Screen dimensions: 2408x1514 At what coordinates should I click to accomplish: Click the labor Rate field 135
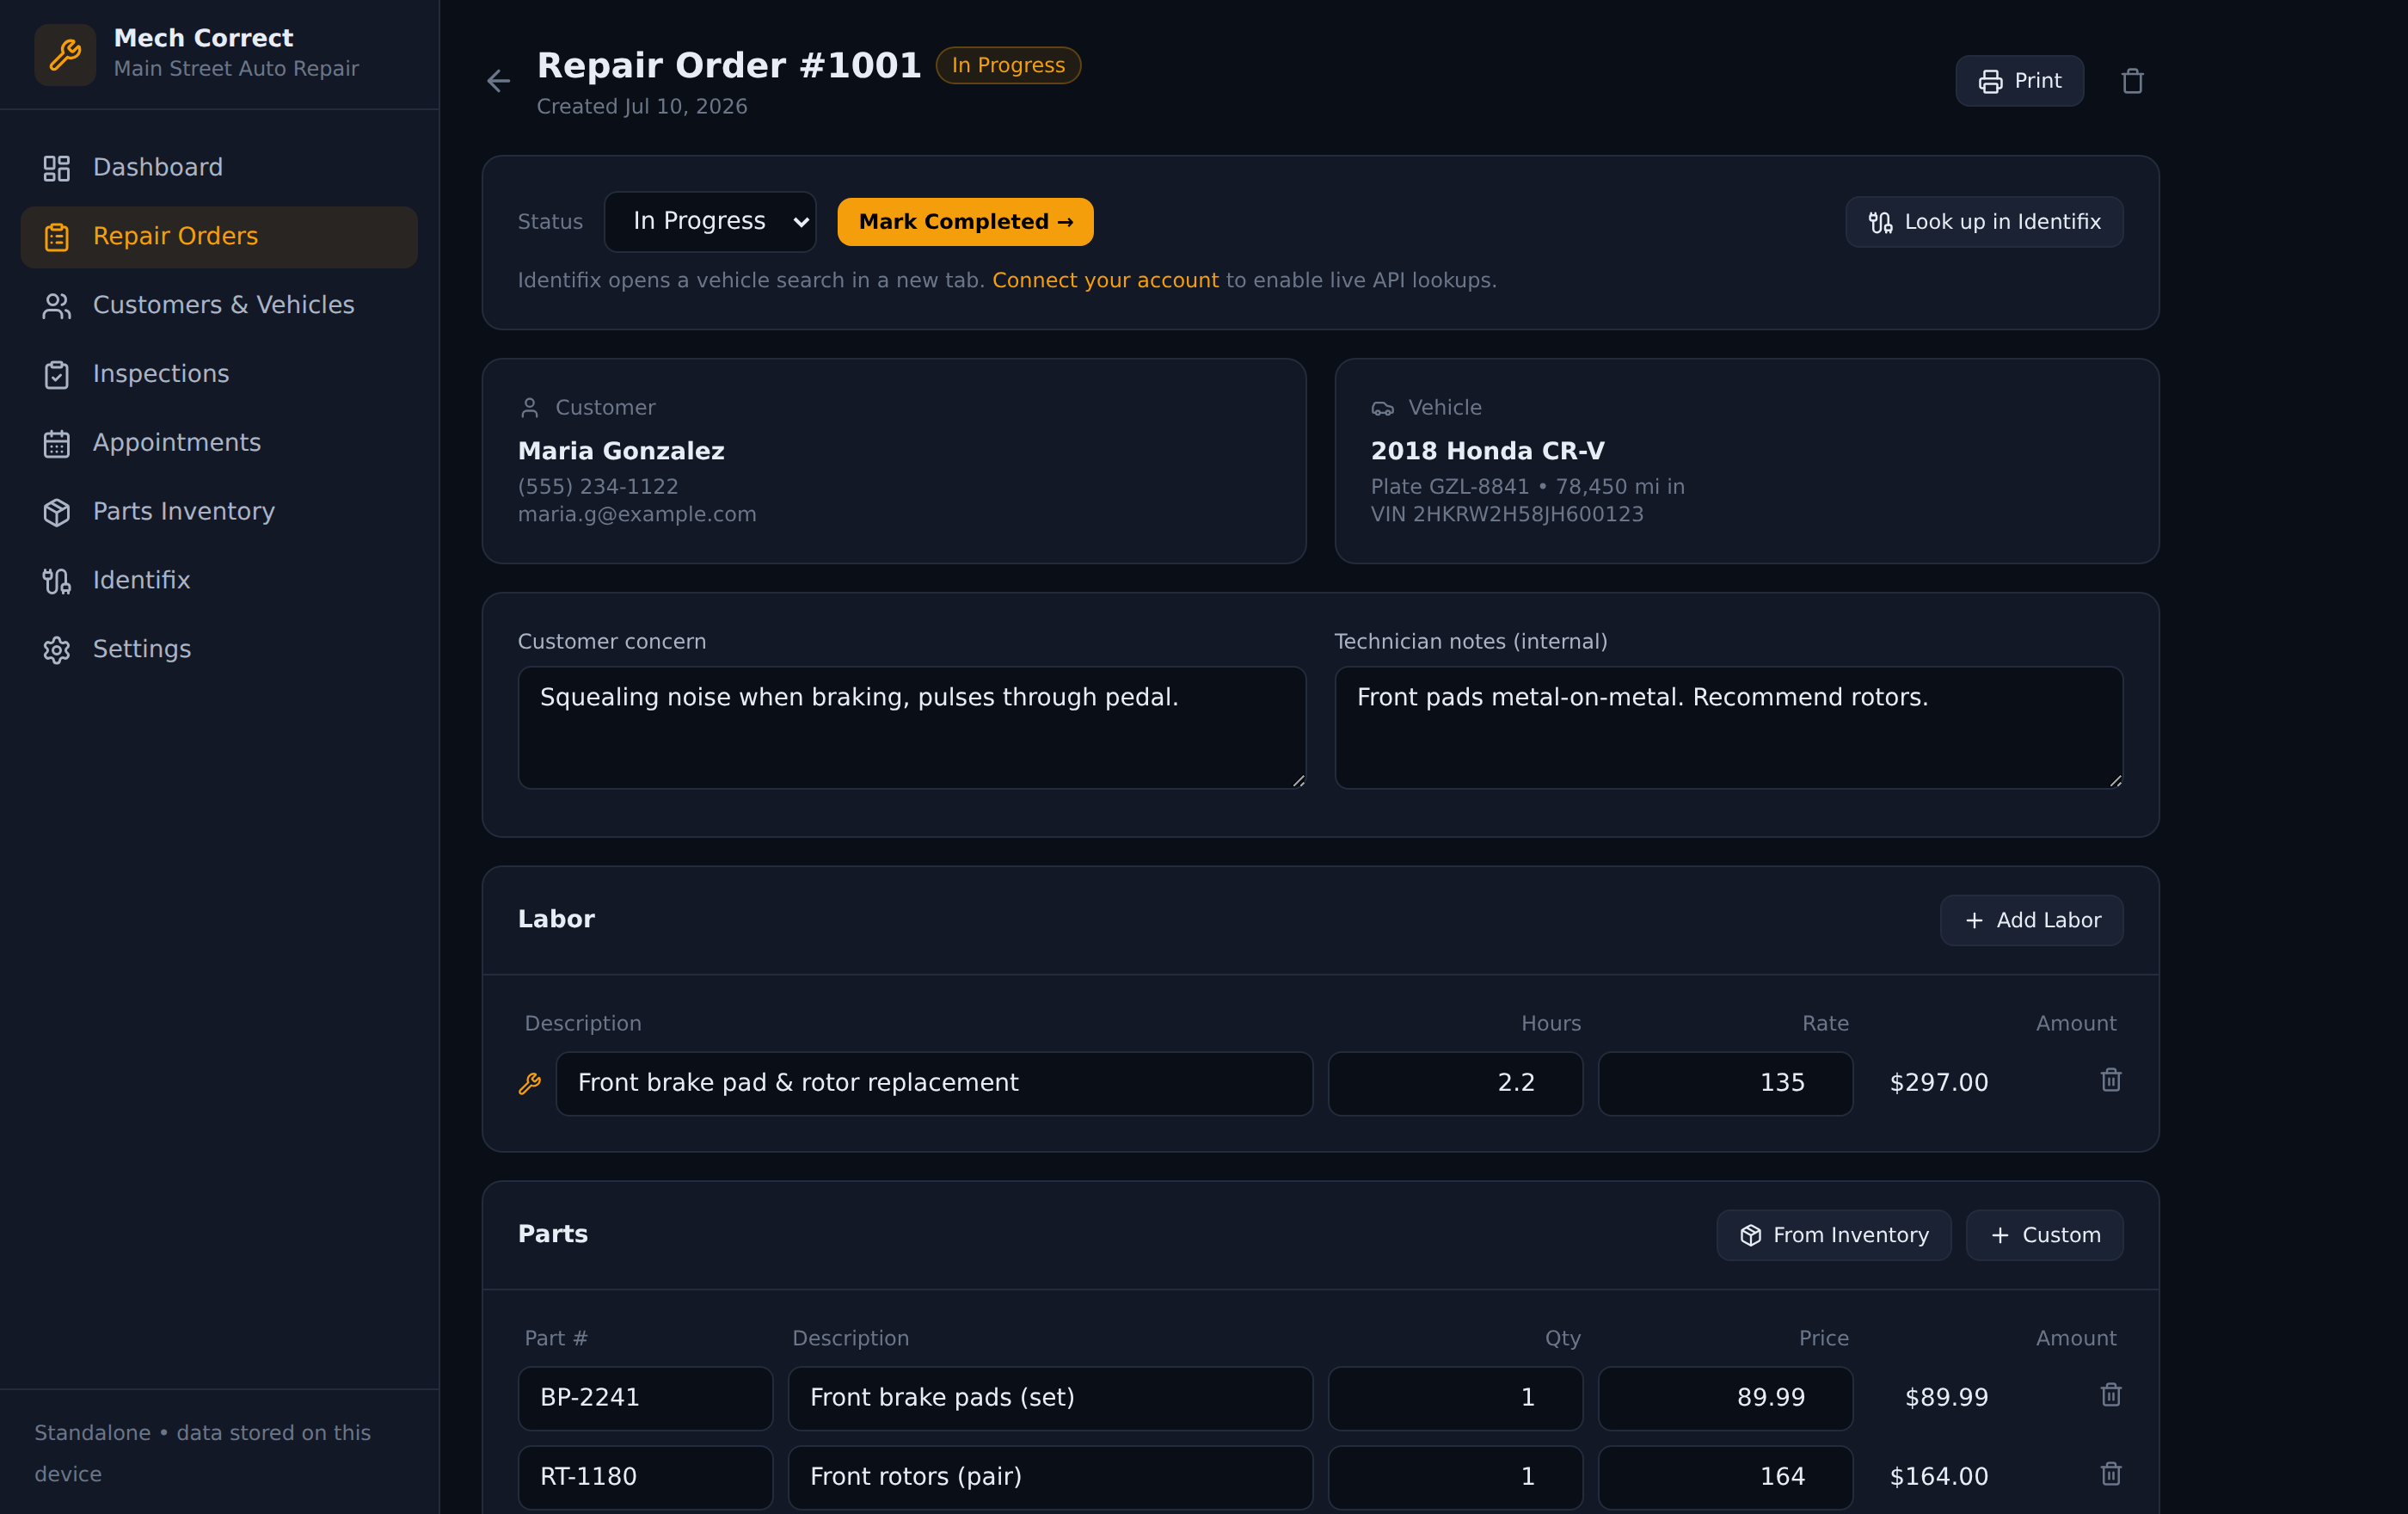1725,1083
